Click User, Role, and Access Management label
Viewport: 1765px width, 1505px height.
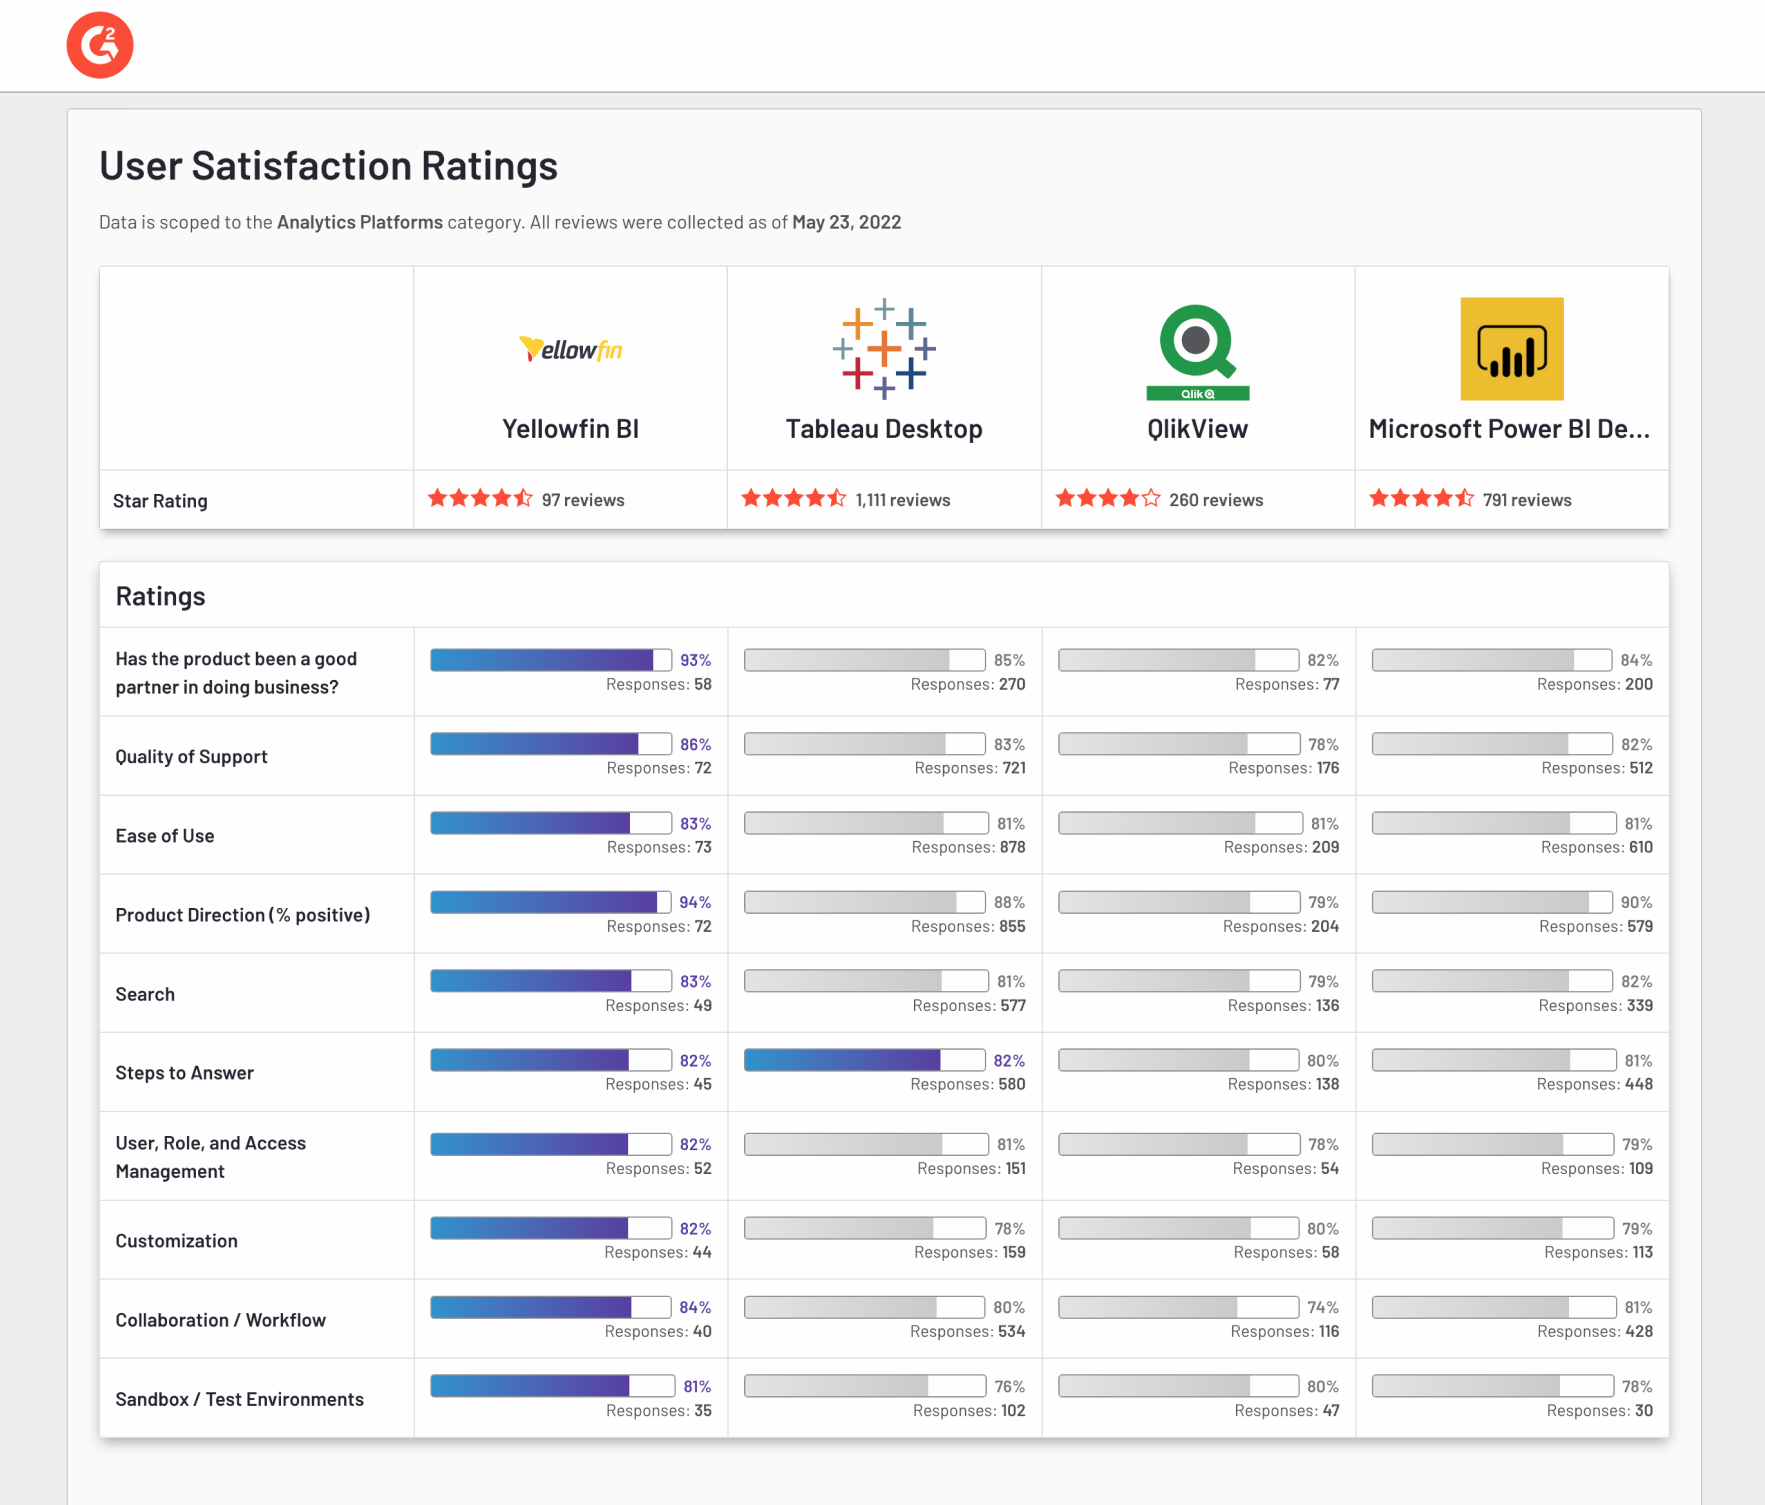point(211,1157)
